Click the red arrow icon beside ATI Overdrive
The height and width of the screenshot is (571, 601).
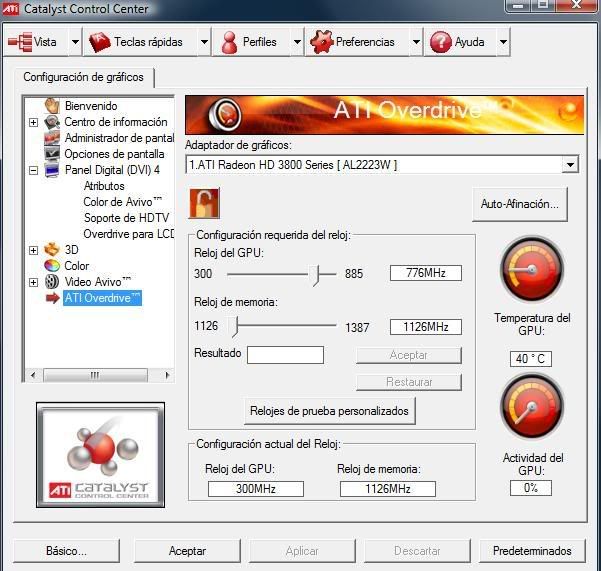point(53,298)
